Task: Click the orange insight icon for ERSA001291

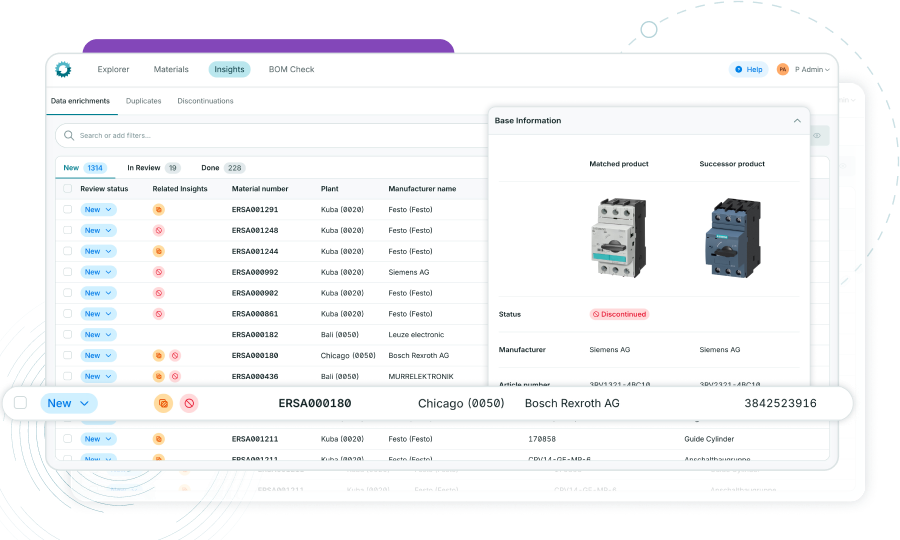Action: (159, 209)
